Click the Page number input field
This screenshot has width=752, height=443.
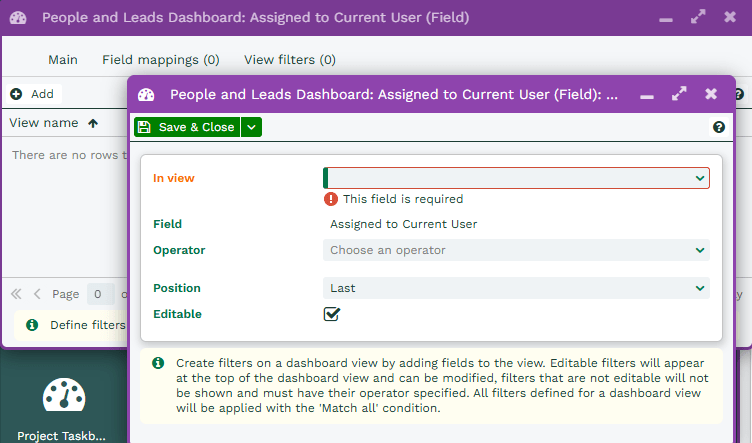[99, 294]
